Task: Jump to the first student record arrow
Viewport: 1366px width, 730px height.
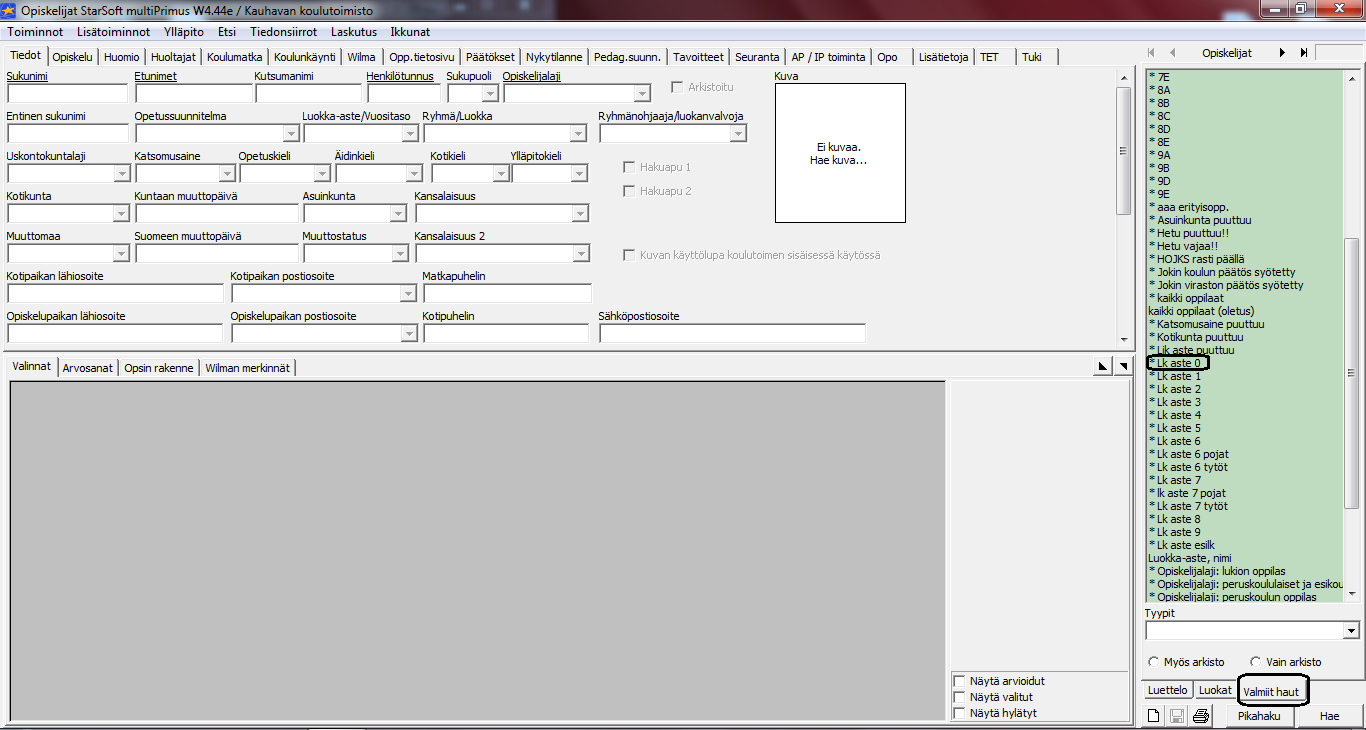Action: (x=1151, y=52)
